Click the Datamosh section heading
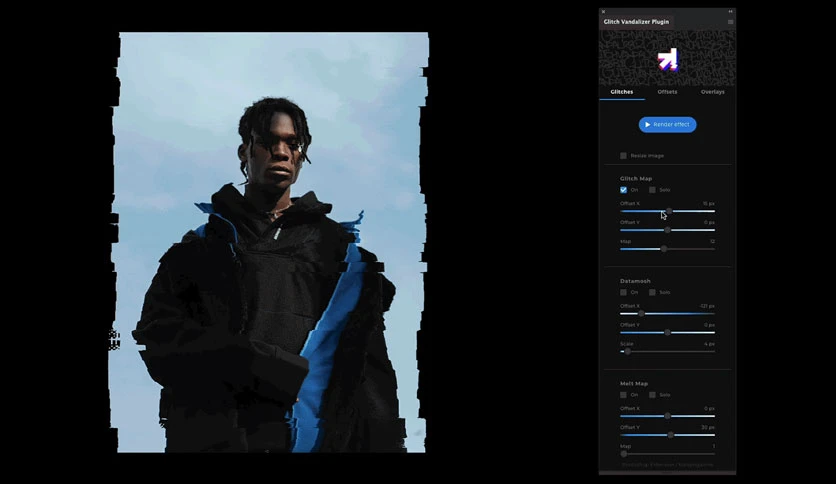This screenshot has height=484, width=836. (635, 281)
